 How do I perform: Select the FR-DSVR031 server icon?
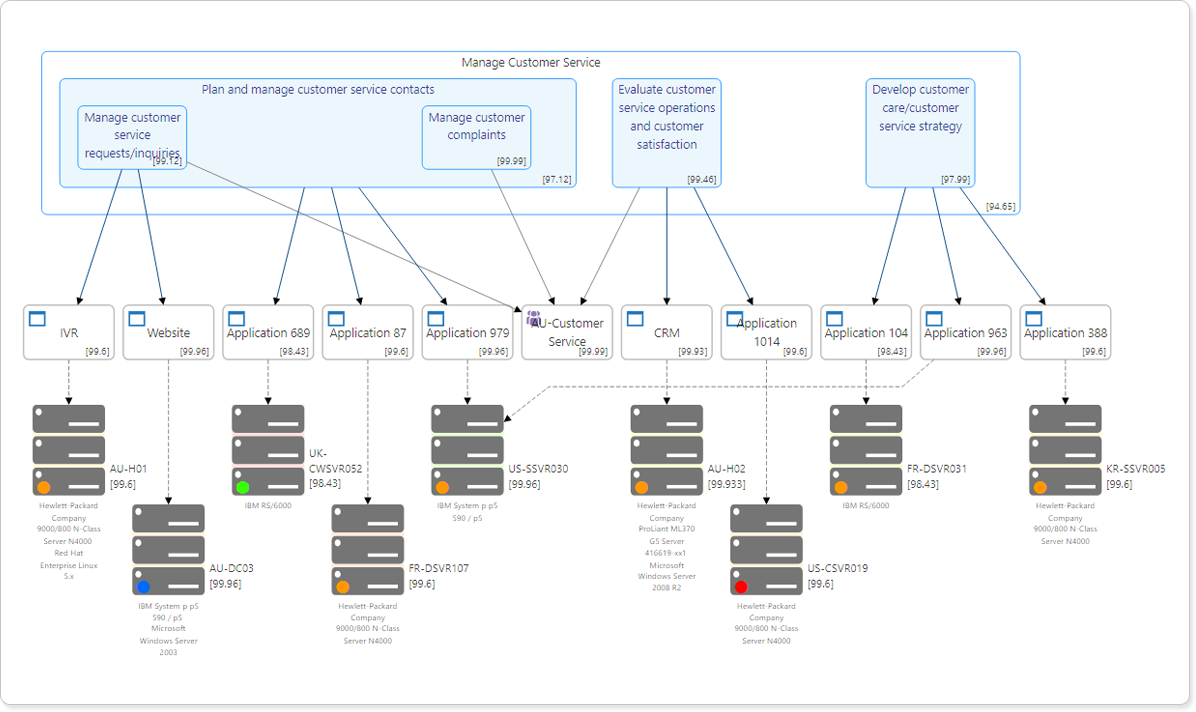[866, 448]
